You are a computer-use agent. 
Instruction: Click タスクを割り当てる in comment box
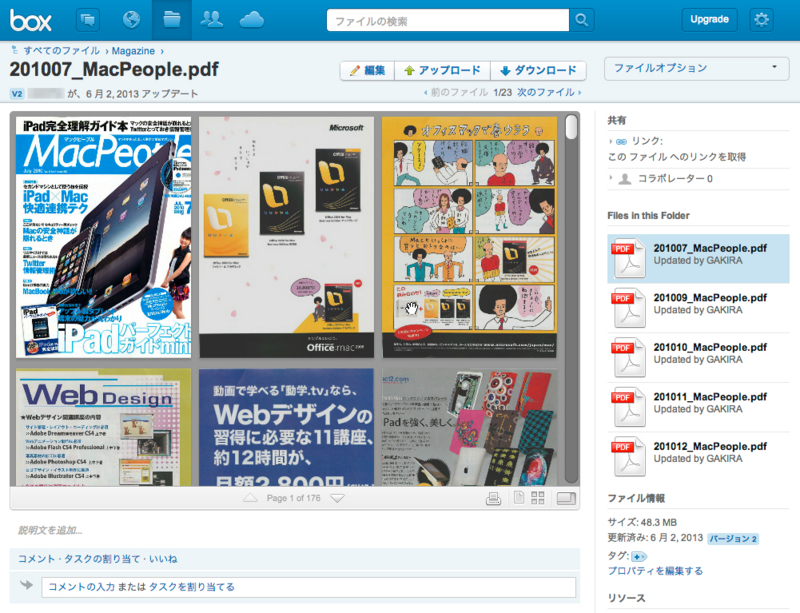191,587
